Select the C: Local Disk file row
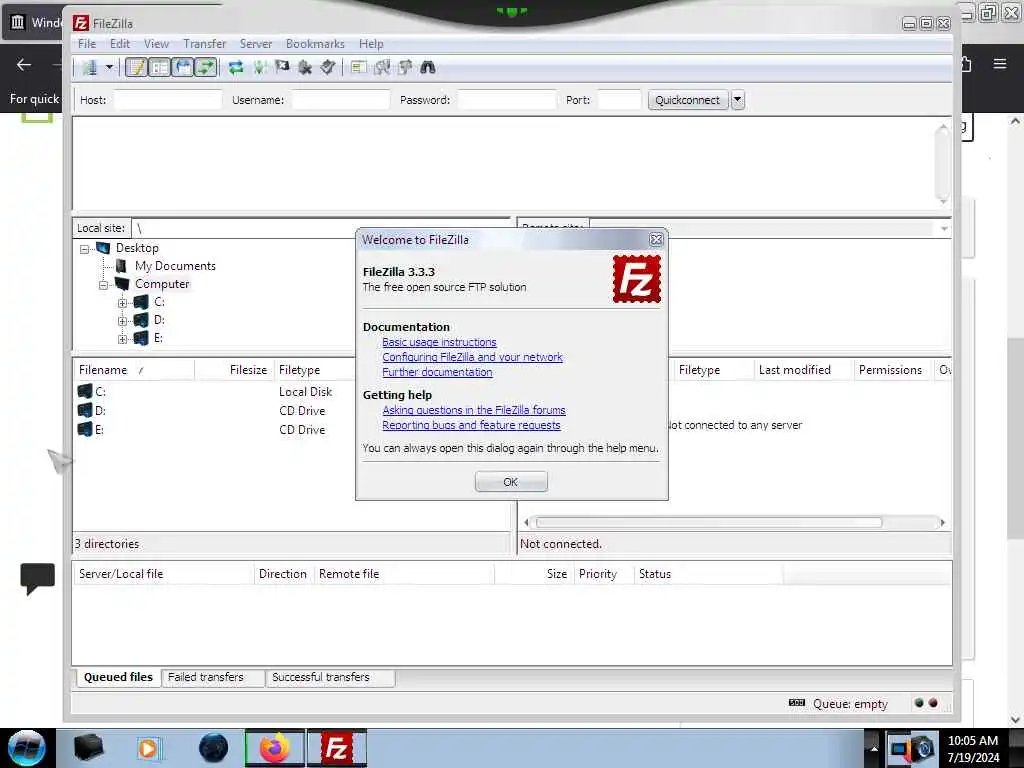 (x=216, y=392)
